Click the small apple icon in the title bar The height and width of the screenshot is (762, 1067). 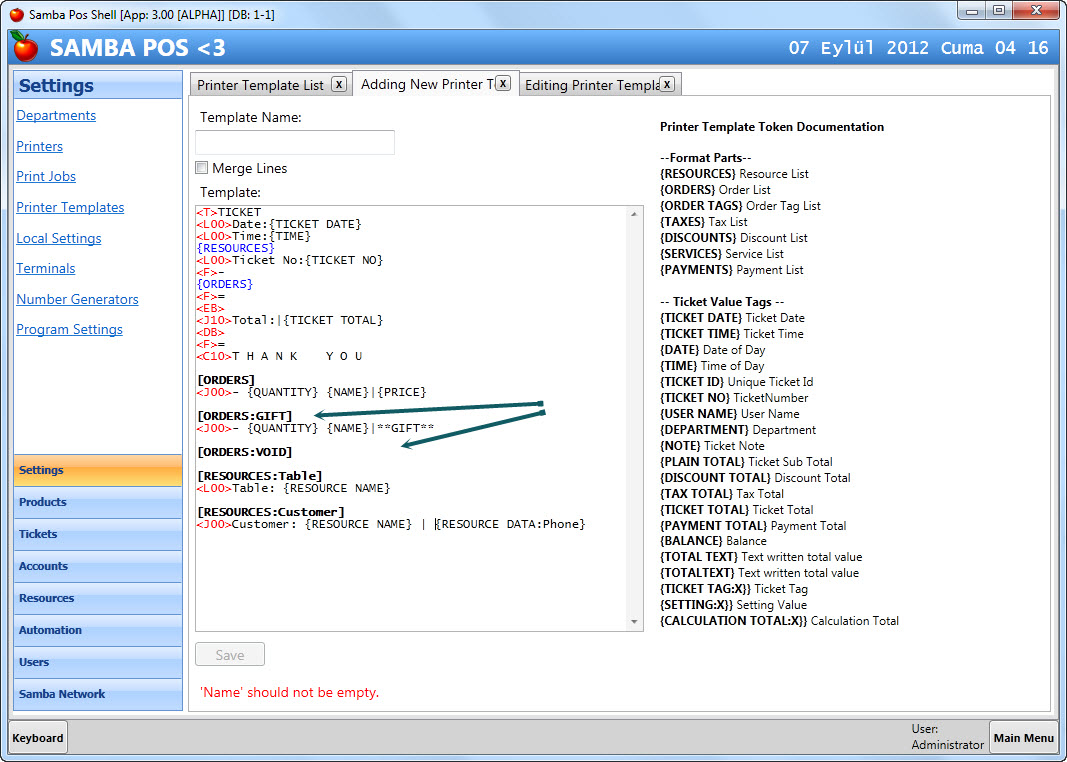tap(16, 14)
